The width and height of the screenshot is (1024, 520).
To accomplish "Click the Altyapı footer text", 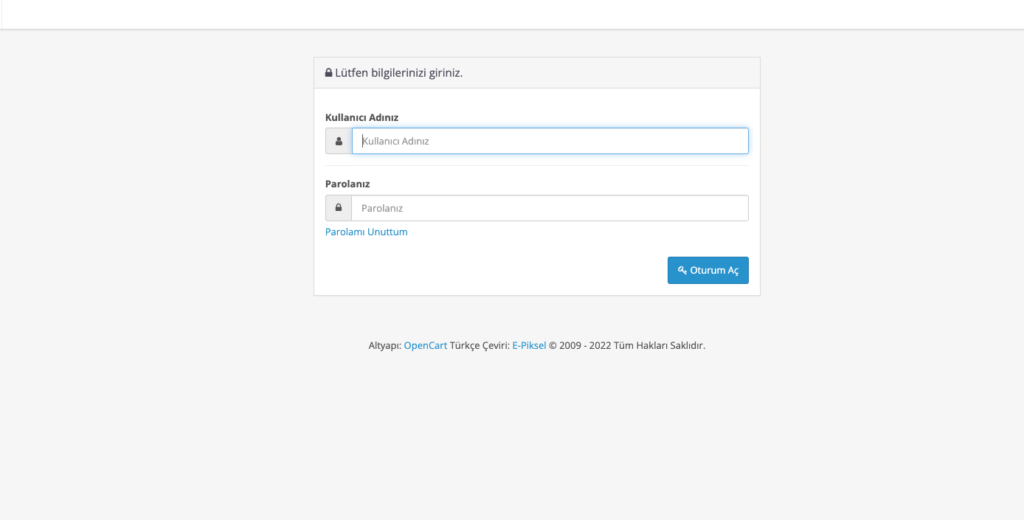I will point(385,346).
